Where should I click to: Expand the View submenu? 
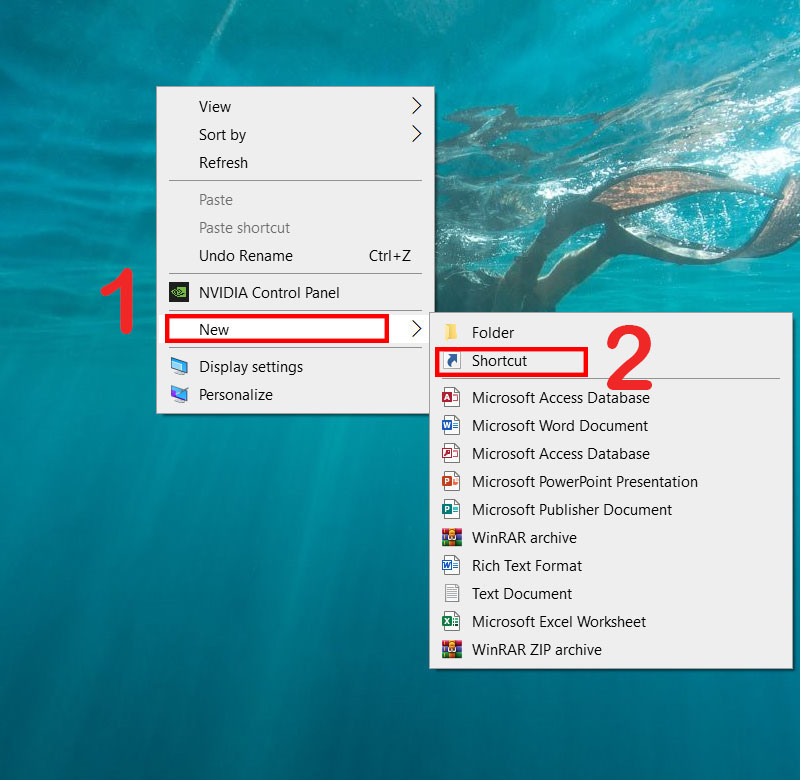coord(295,106)
